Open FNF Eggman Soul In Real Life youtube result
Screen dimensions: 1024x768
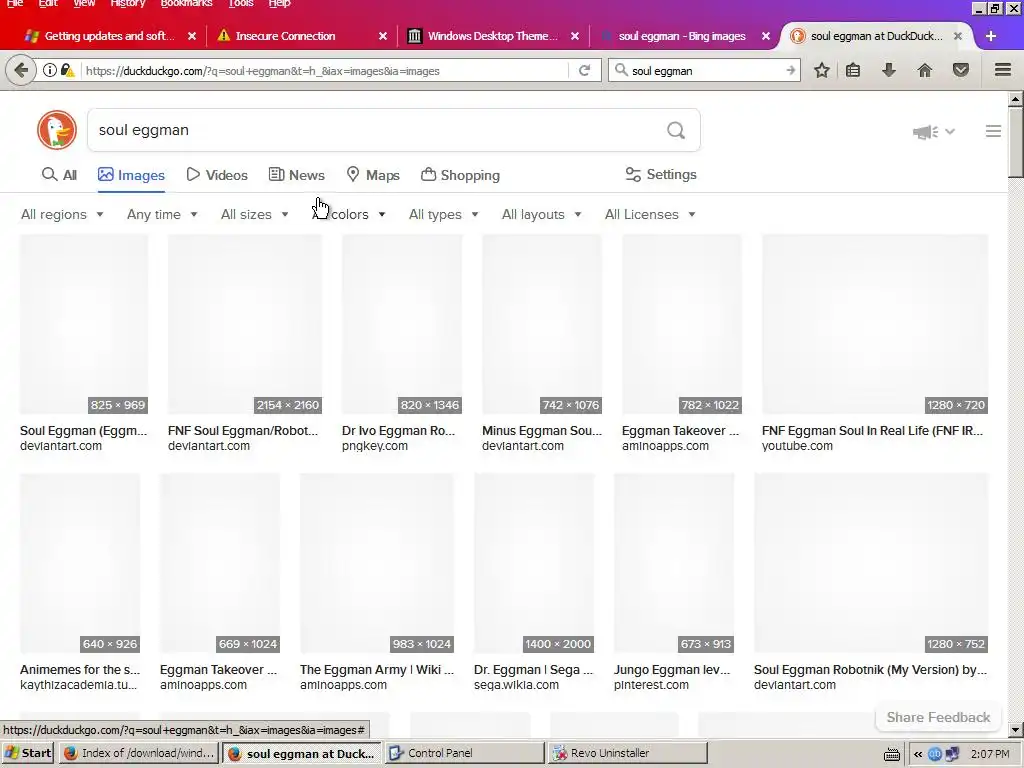tap(872, 430)
